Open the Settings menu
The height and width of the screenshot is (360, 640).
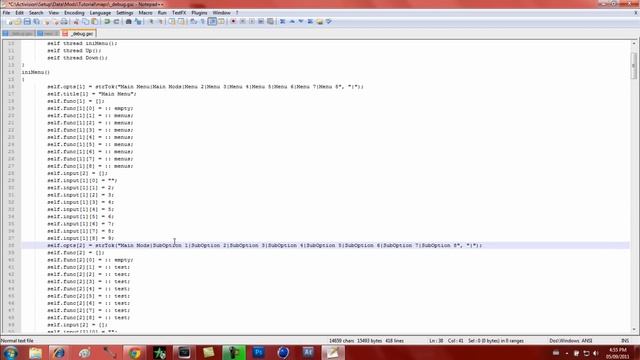click(125, 13)
